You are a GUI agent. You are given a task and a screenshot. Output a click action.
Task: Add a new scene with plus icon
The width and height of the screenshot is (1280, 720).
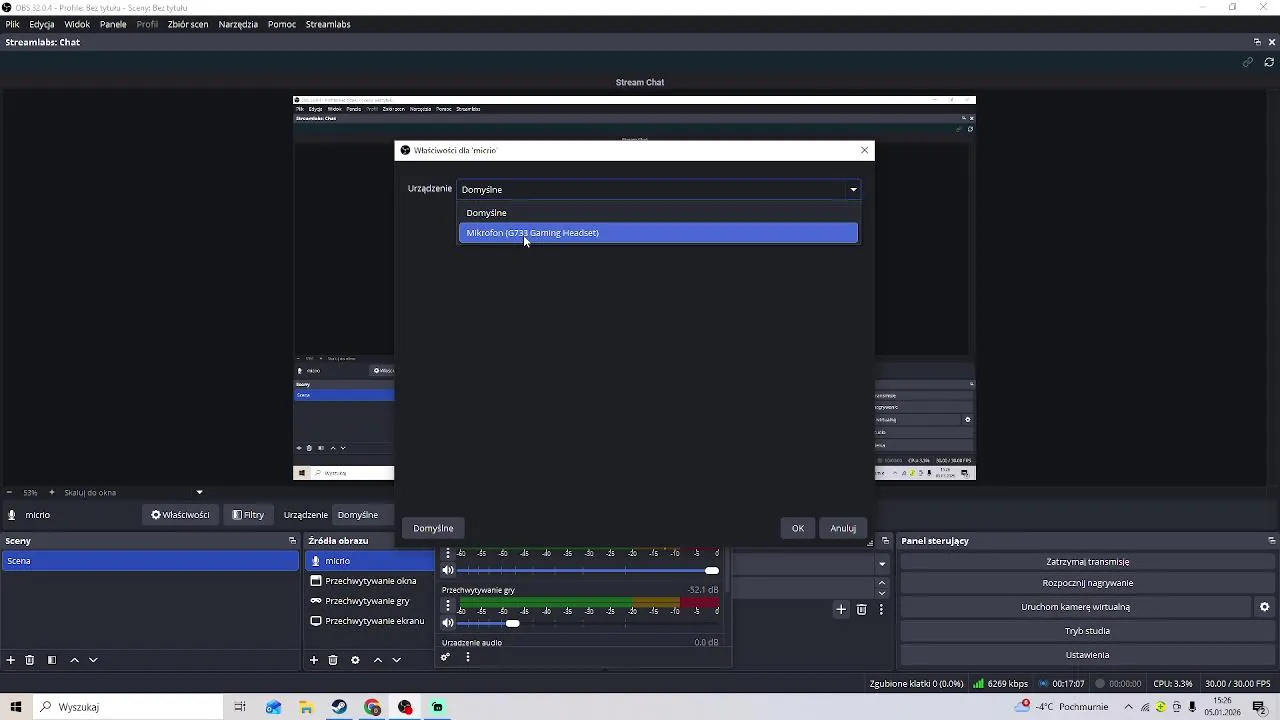pyautogui.click(x=11, y=660)
